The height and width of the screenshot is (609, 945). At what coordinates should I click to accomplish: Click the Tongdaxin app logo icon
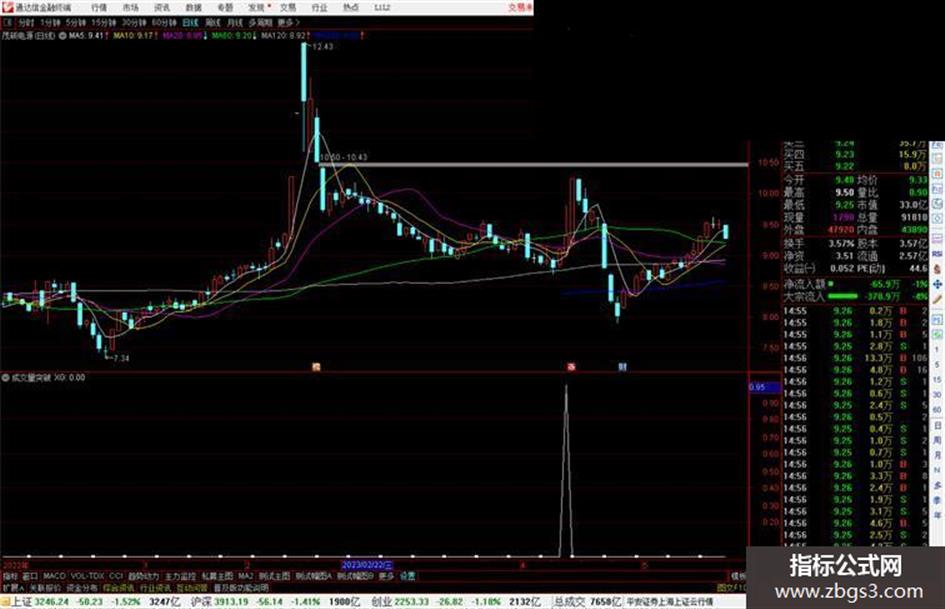point(7,7)
